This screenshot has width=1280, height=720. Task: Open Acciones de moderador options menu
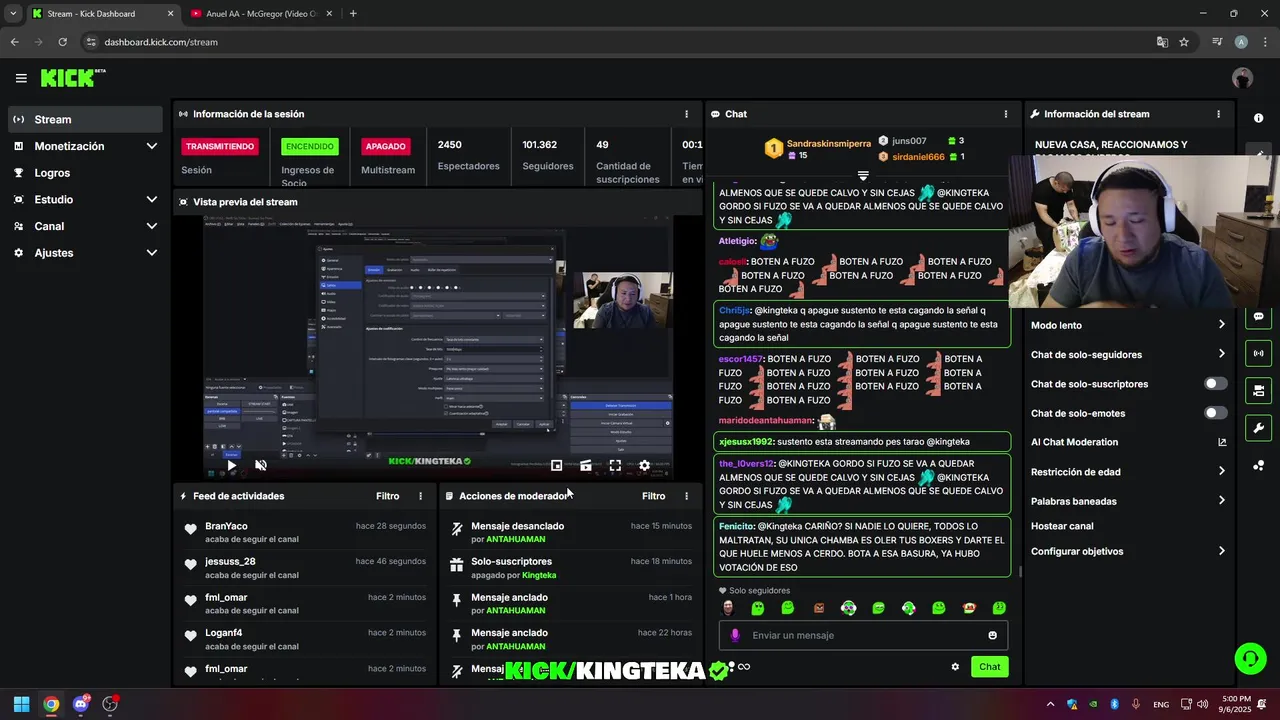686,496
